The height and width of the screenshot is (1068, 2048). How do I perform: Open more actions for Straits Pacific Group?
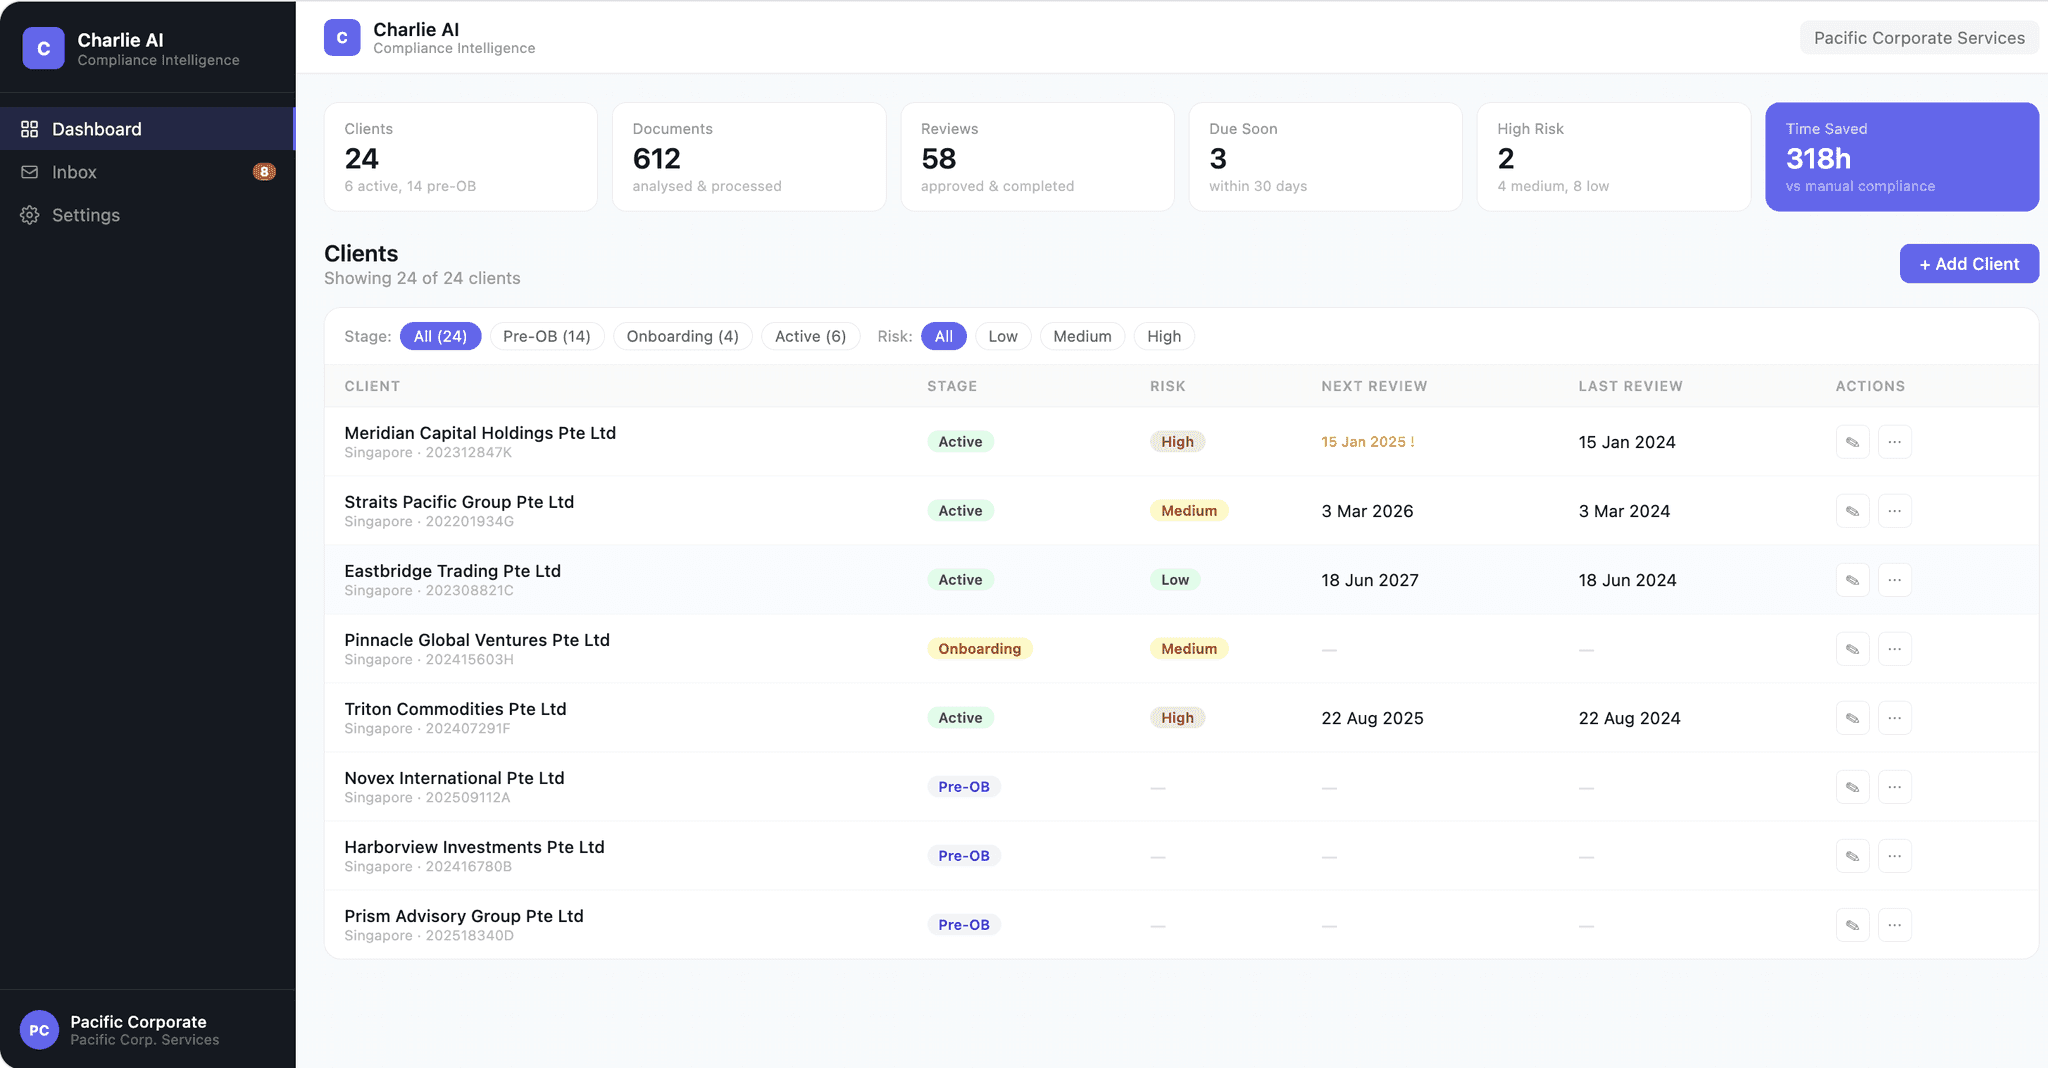click(1894, 511)
